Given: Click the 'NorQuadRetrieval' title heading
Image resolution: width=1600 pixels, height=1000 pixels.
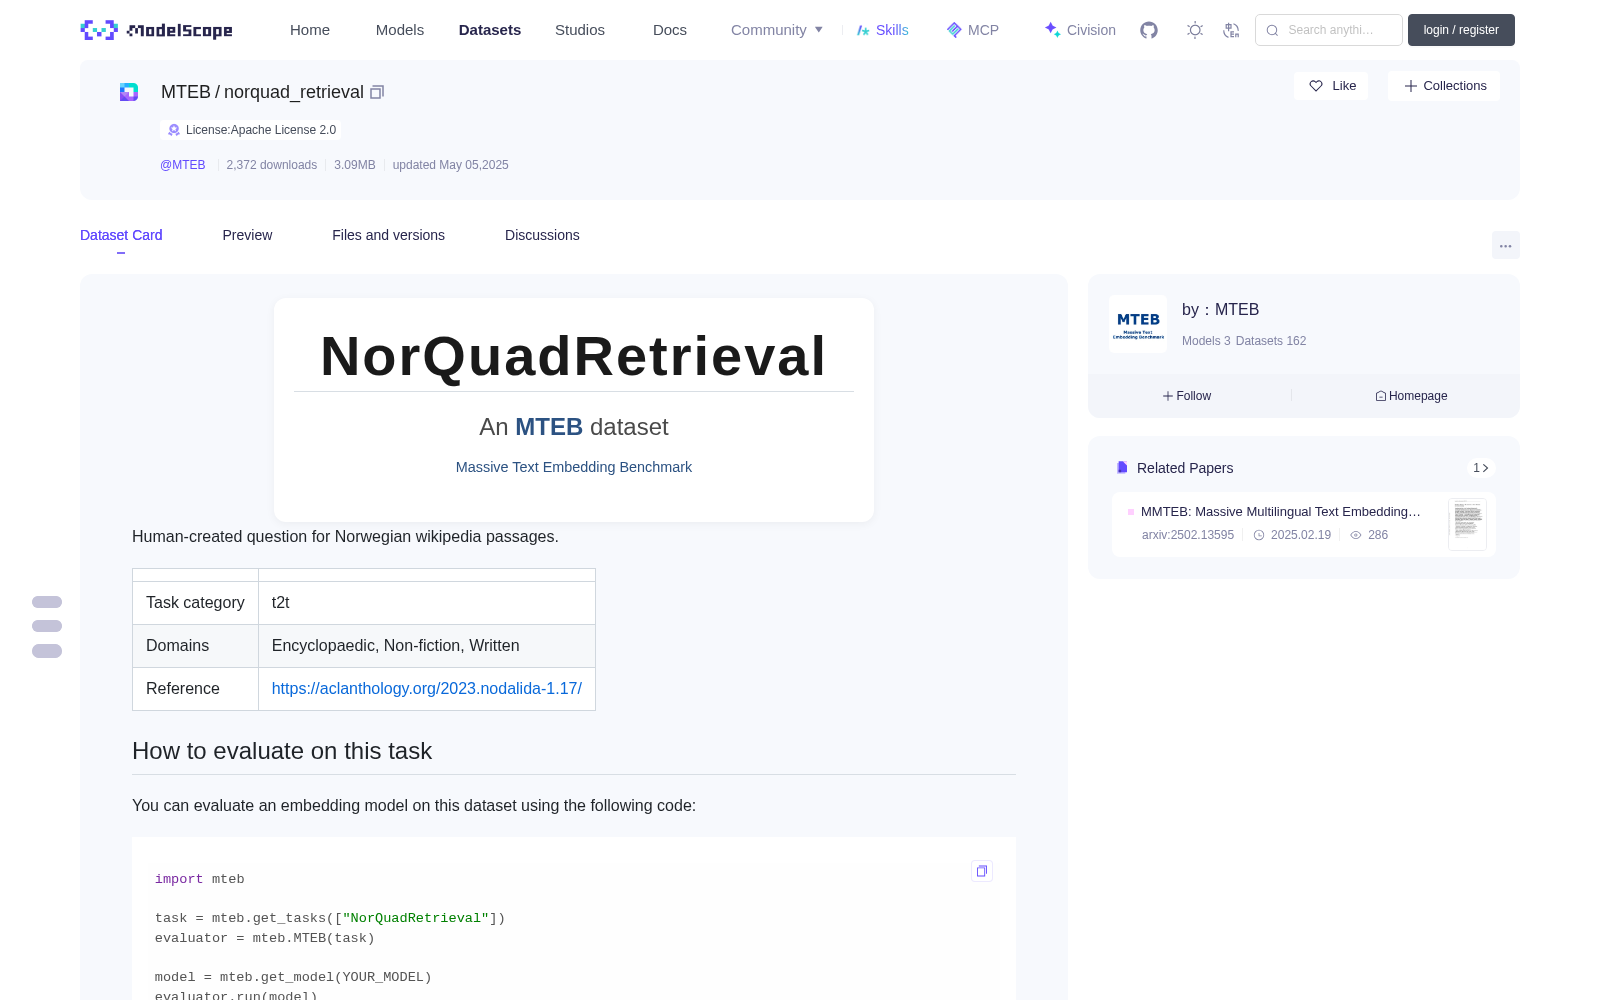Looking at the screenshot, I should click(x=574, y=356).
